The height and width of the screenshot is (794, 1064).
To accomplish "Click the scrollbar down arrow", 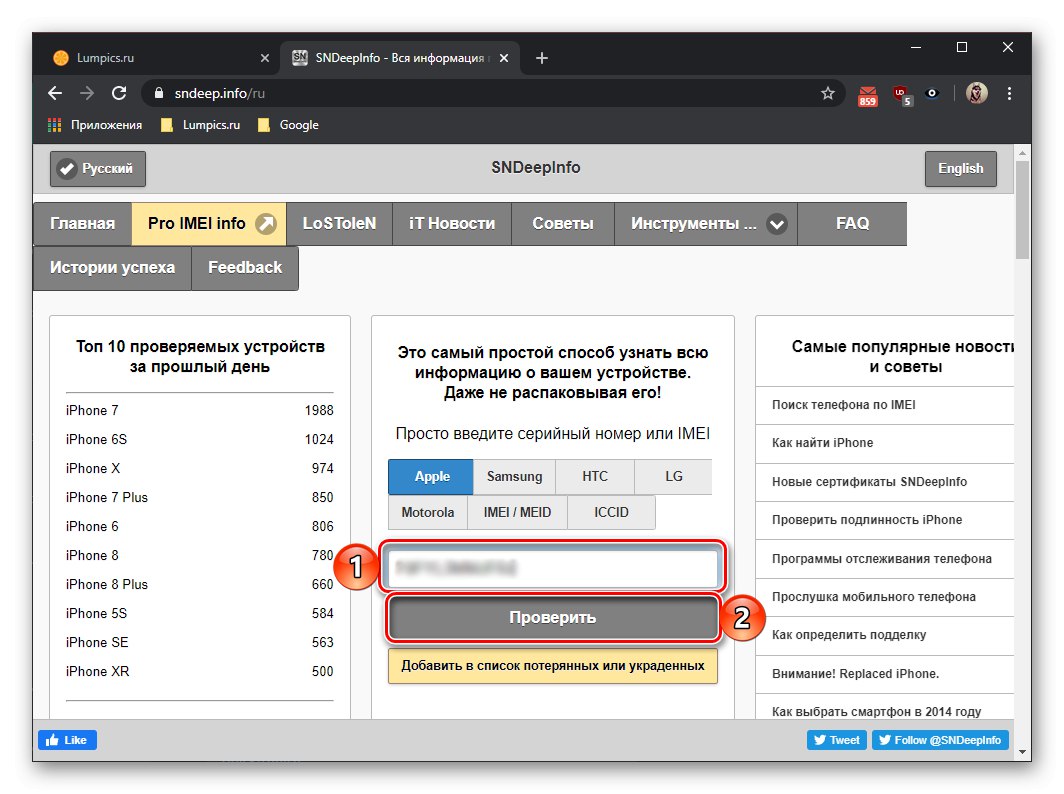I will [1022, 752].
